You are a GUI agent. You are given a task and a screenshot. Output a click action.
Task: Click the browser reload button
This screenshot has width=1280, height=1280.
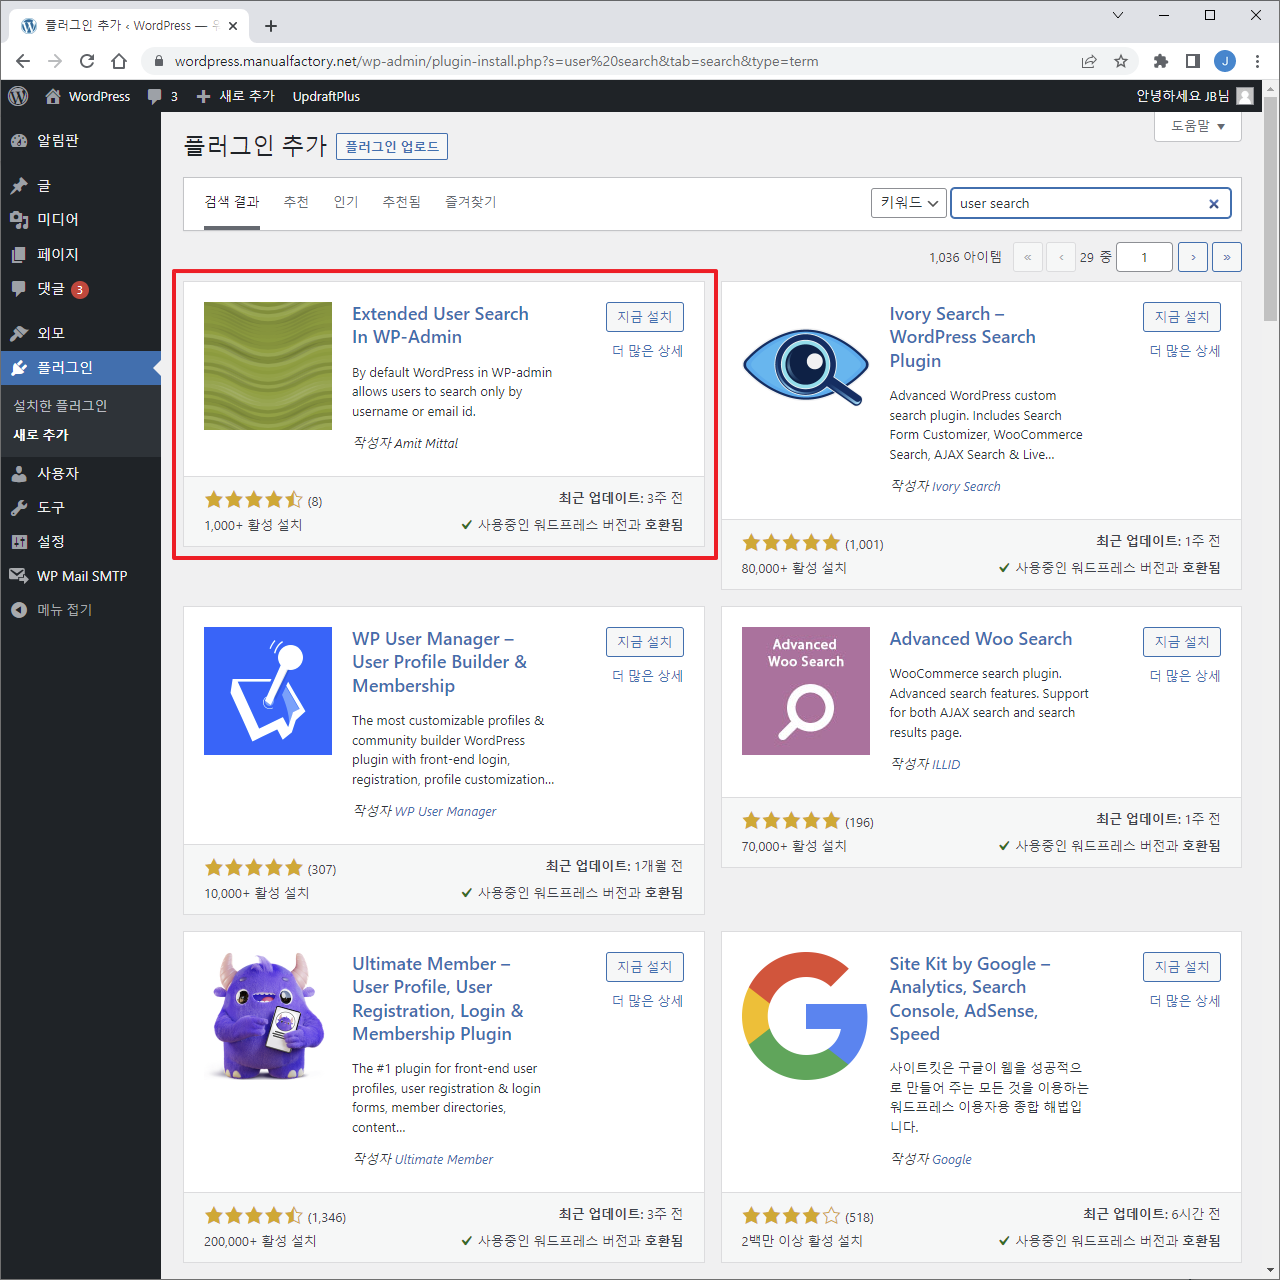pyautogui.click(x=87, y=61)
